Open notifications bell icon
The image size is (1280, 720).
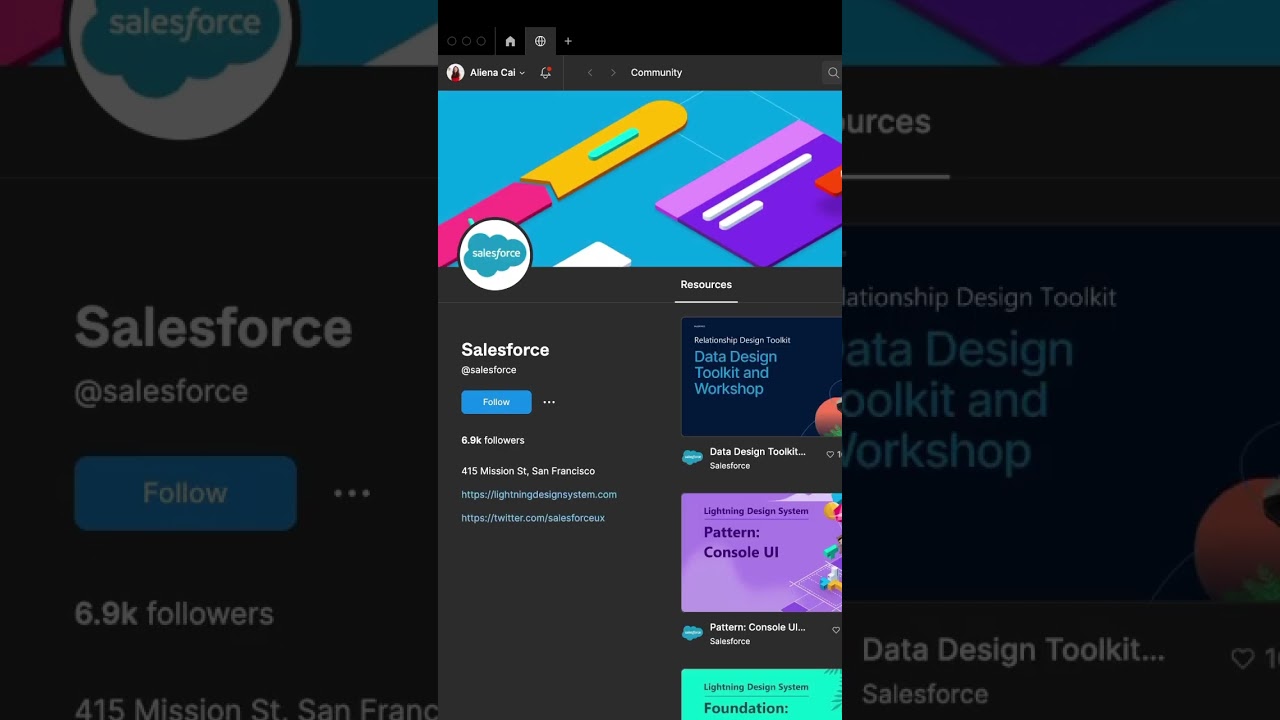(545, 73)
